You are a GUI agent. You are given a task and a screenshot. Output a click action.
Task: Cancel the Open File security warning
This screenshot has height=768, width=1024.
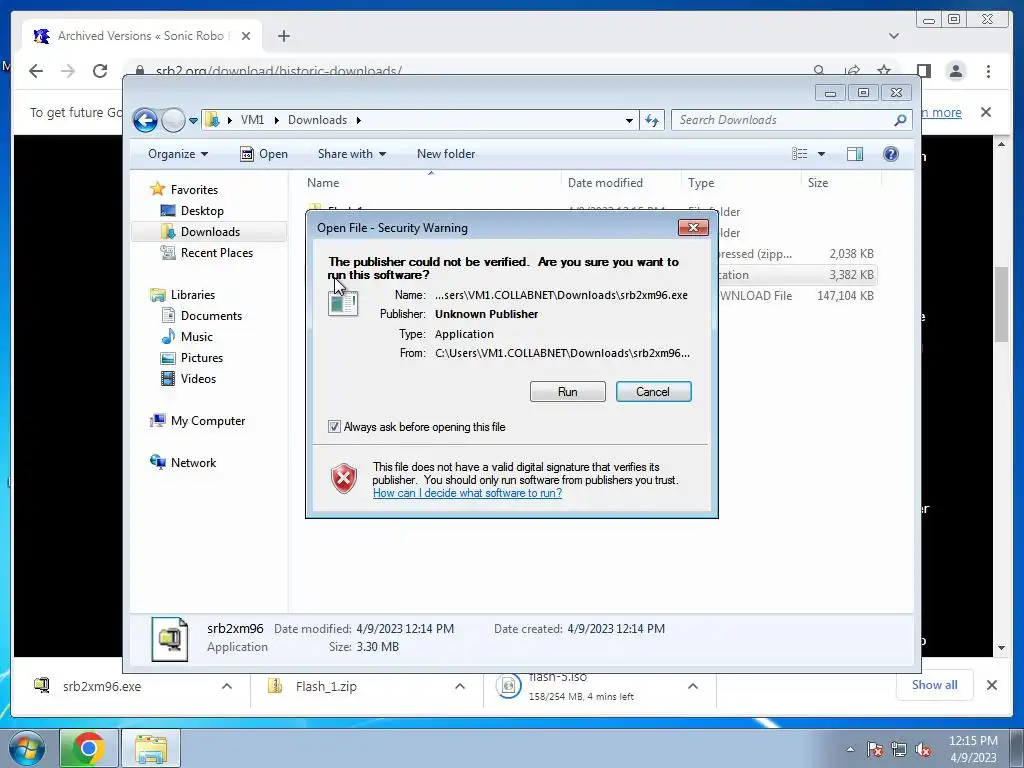coord(653,392)
